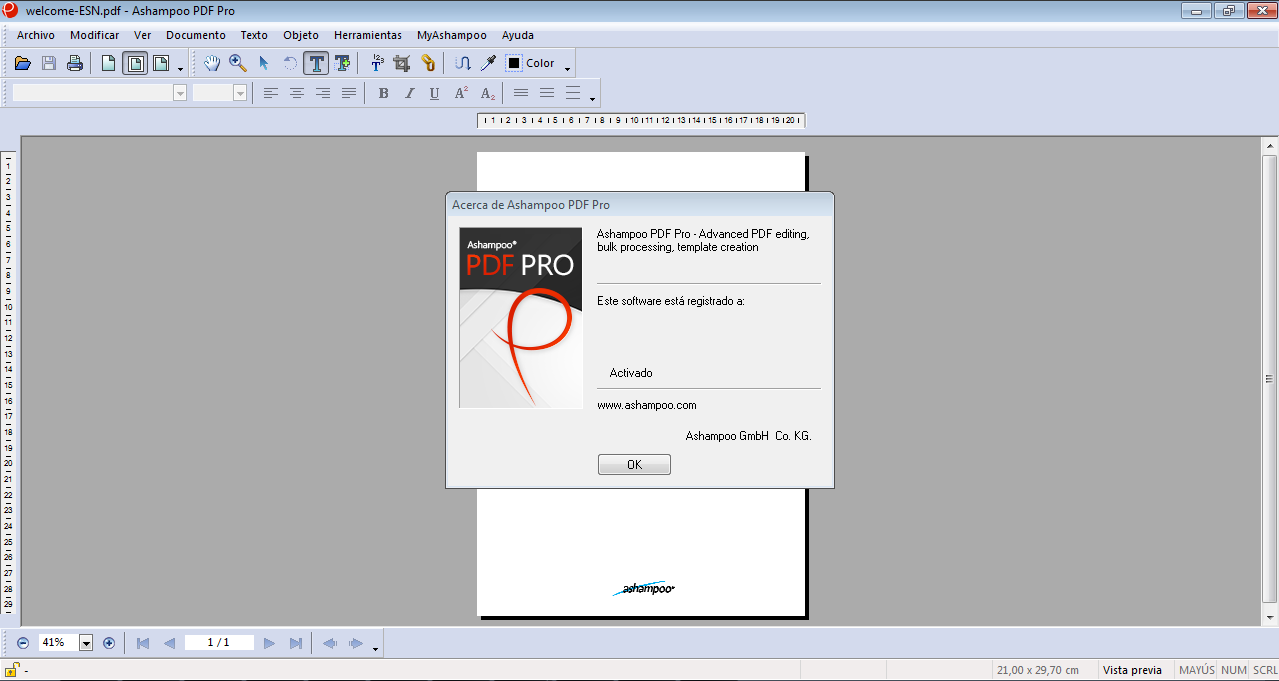
Task: Toggle underline formatting
Action: 434,93
